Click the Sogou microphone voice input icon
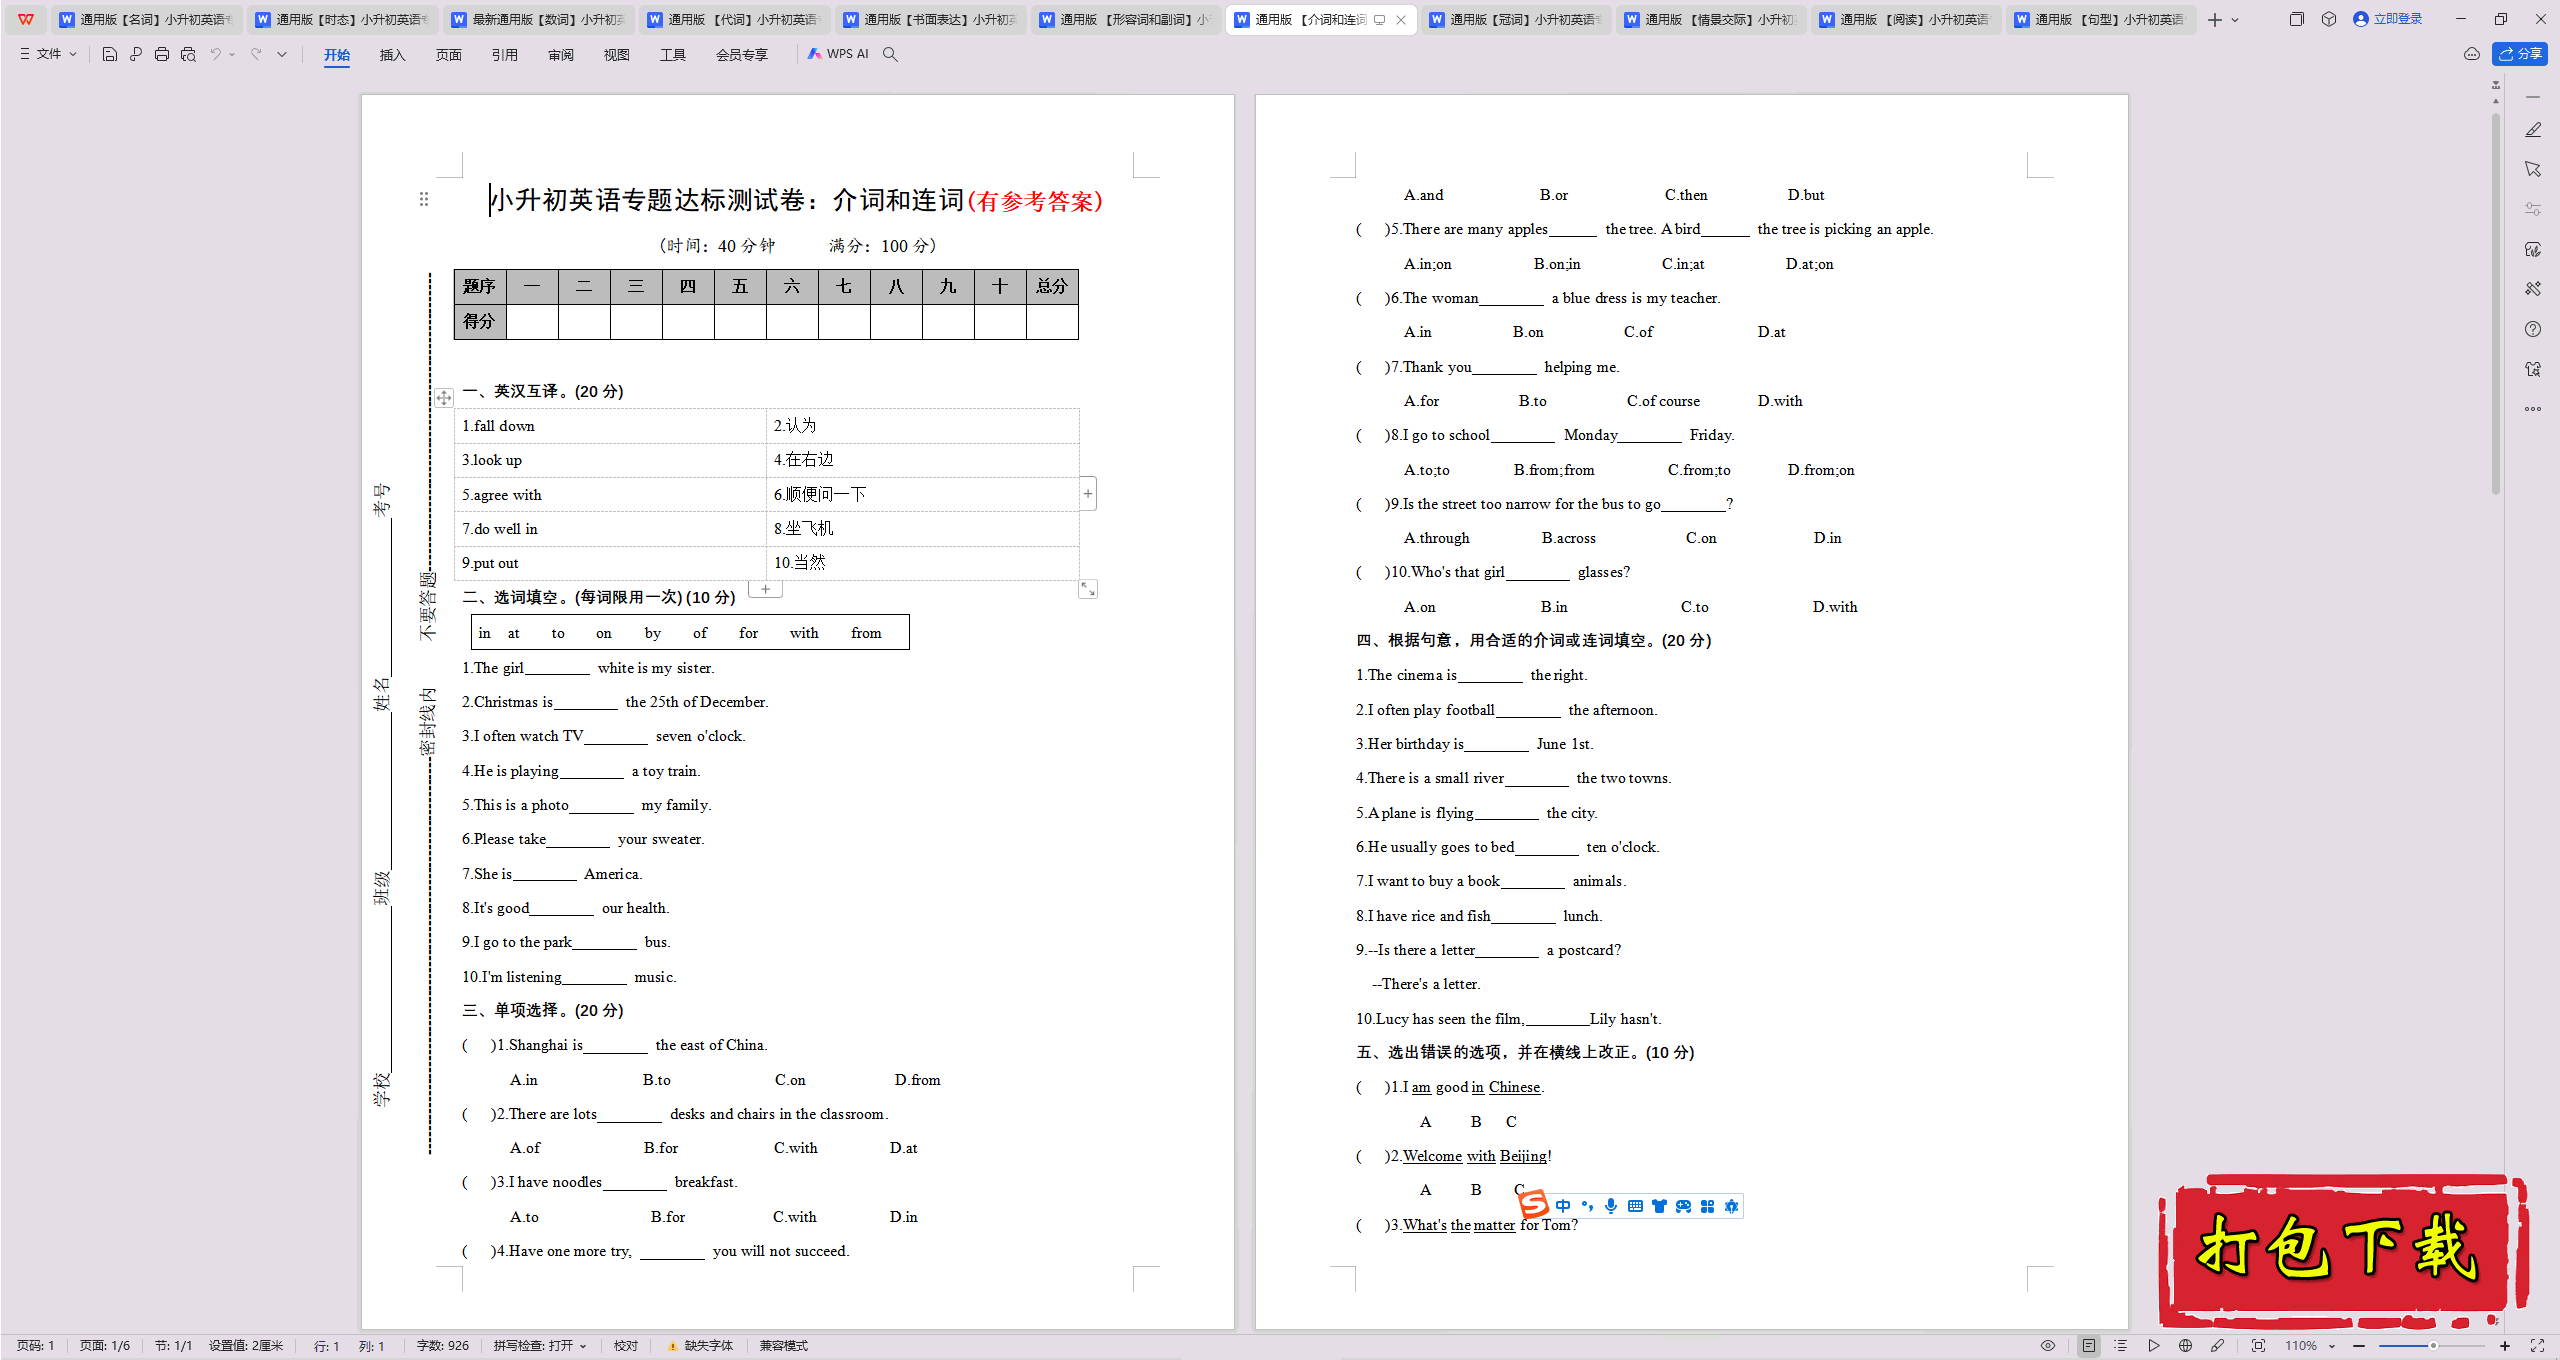The height and width of the screenshot is (1360, 2560). [1611, 1206]
